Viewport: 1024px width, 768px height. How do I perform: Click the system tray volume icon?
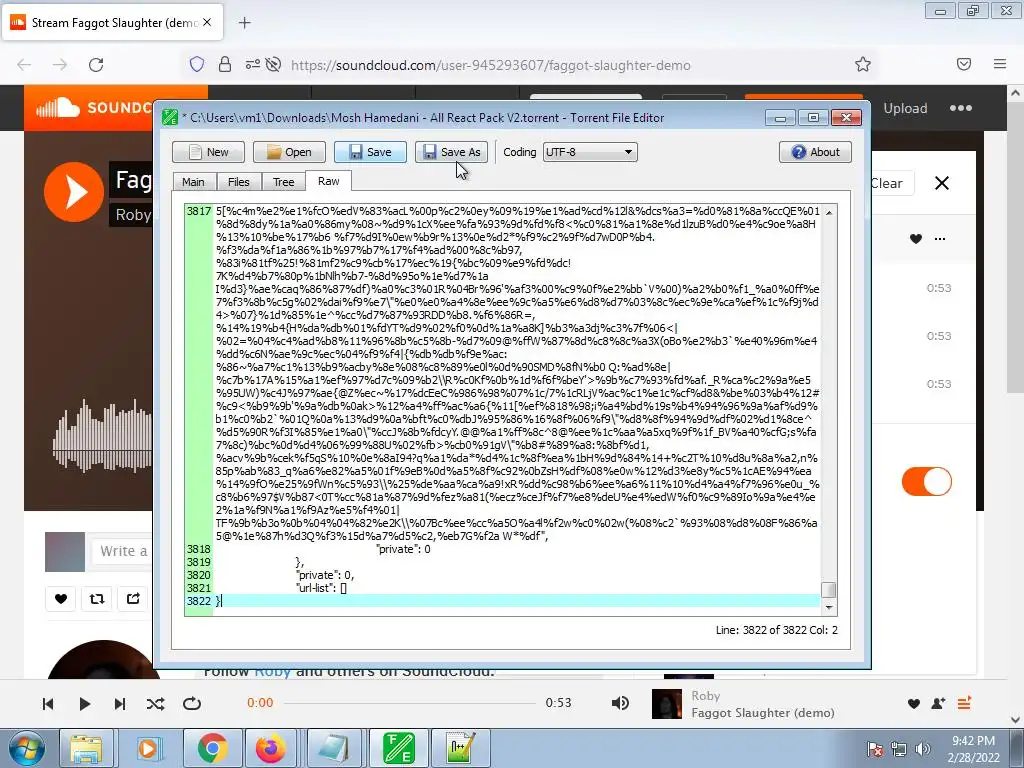point(922,749)
